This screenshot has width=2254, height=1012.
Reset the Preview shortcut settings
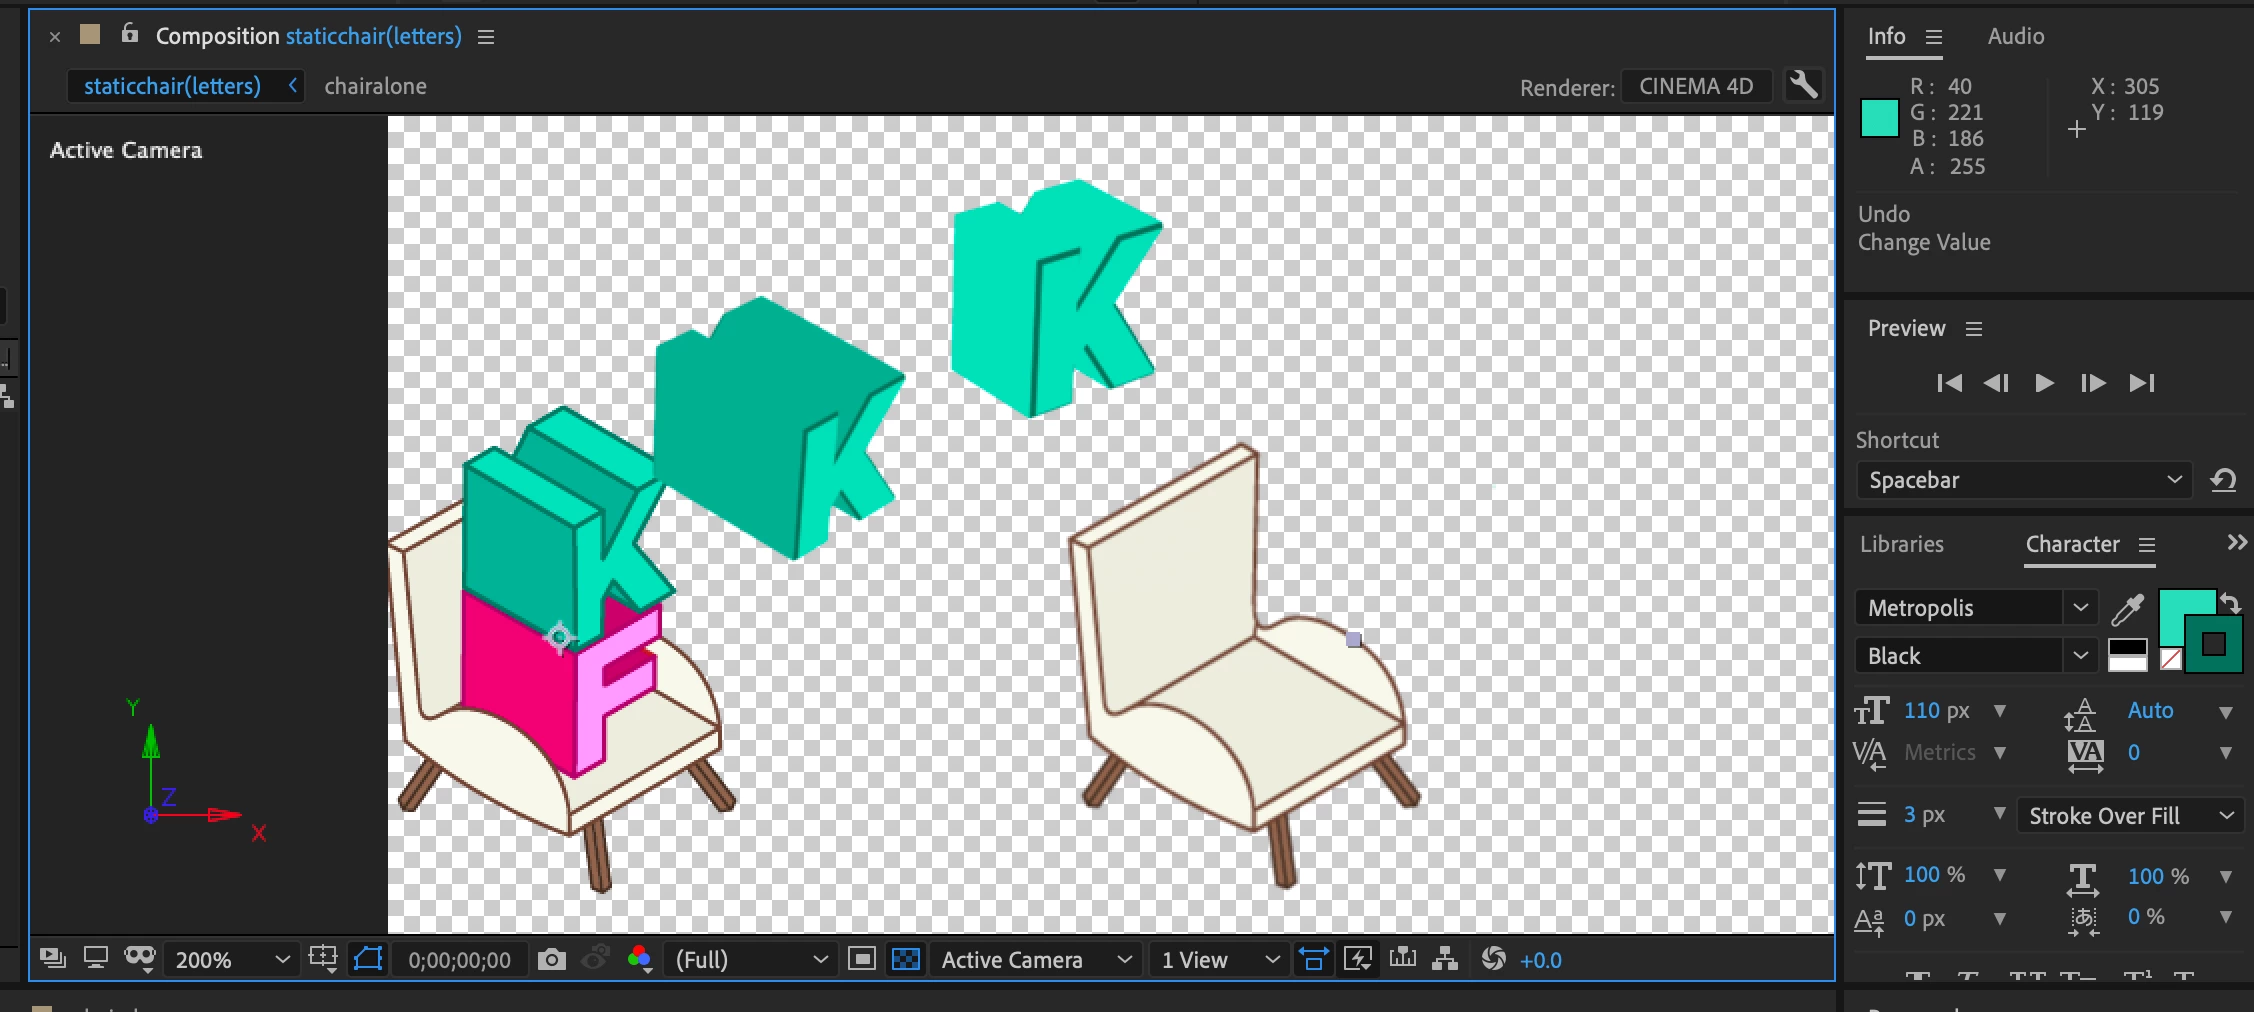2223,480
